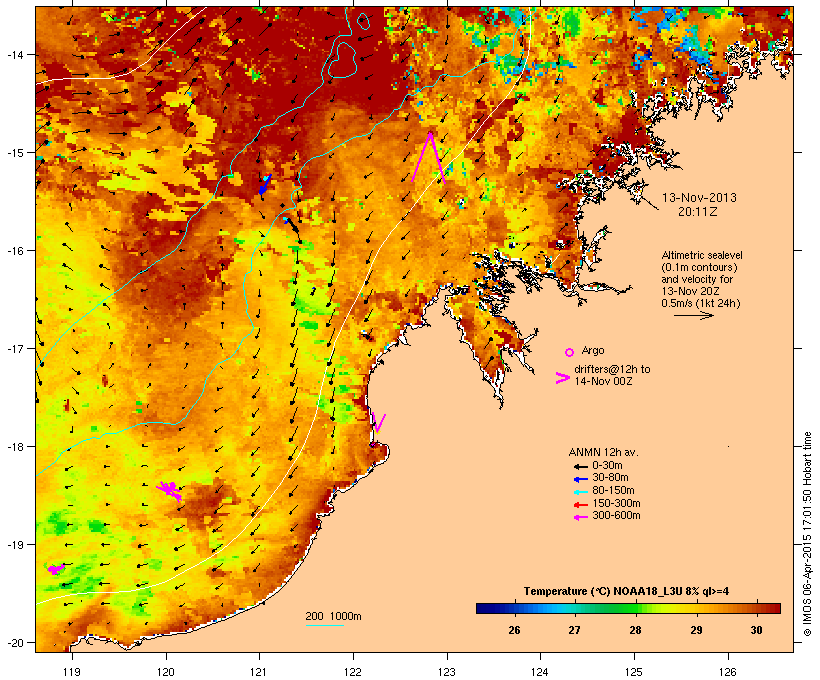Click latitude axis label -15

15,153
